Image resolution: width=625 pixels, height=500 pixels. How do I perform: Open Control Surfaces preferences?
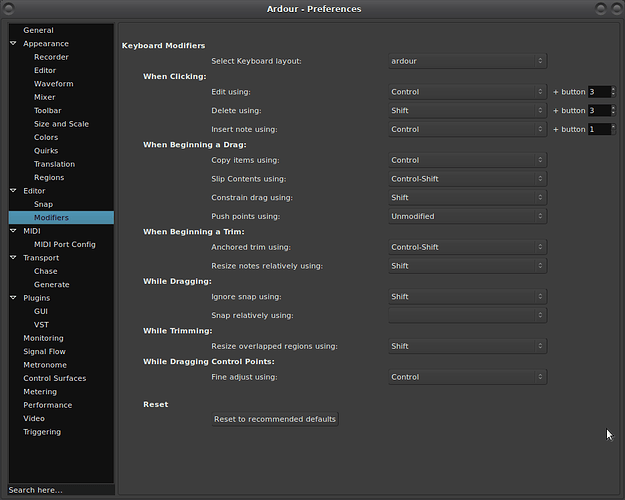pos(54,378)
